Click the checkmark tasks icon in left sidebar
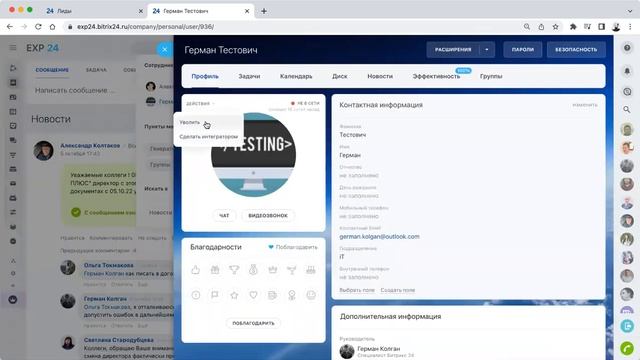Image resolution: width=640 pixels, height=360 pixels. [13, 126]
